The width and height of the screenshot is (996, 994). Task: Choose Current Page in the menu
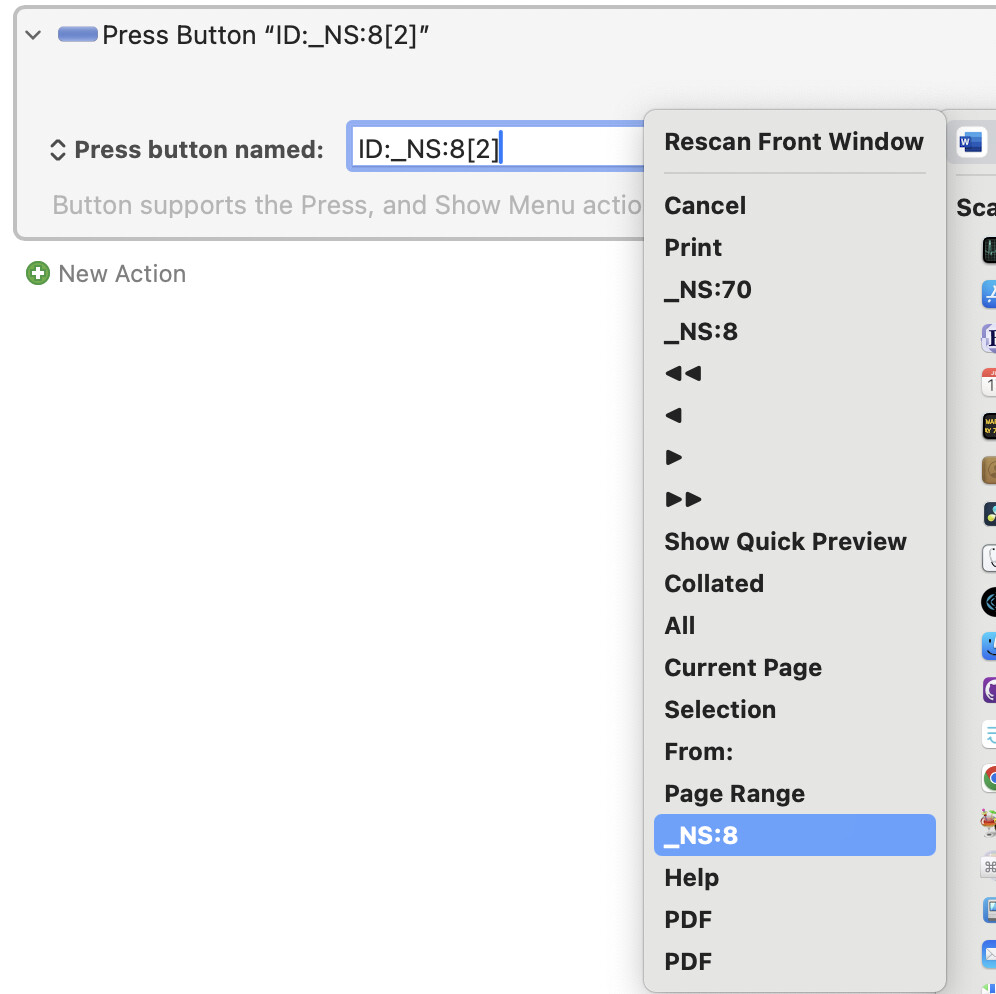click(743, 668)
